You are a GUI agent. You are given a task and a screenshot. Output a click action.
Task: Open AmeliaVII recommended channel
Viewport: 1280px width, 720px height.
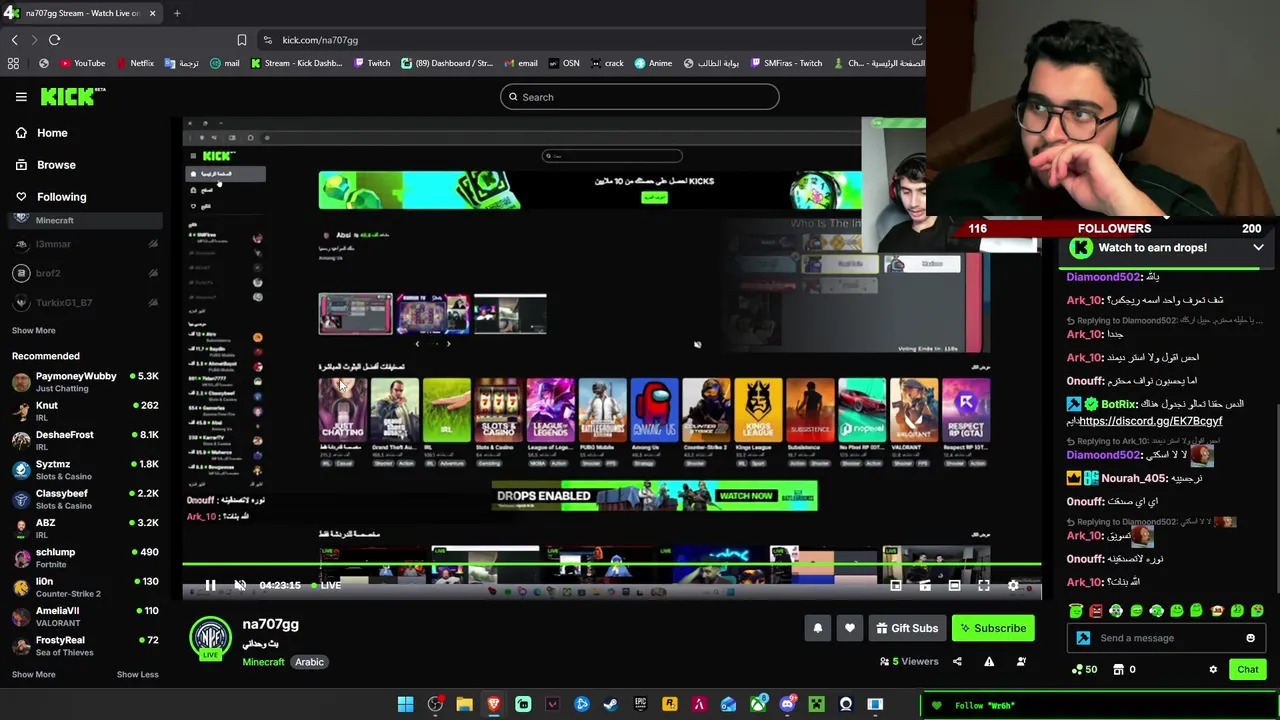pyautogui.click(x=85, y=616)
